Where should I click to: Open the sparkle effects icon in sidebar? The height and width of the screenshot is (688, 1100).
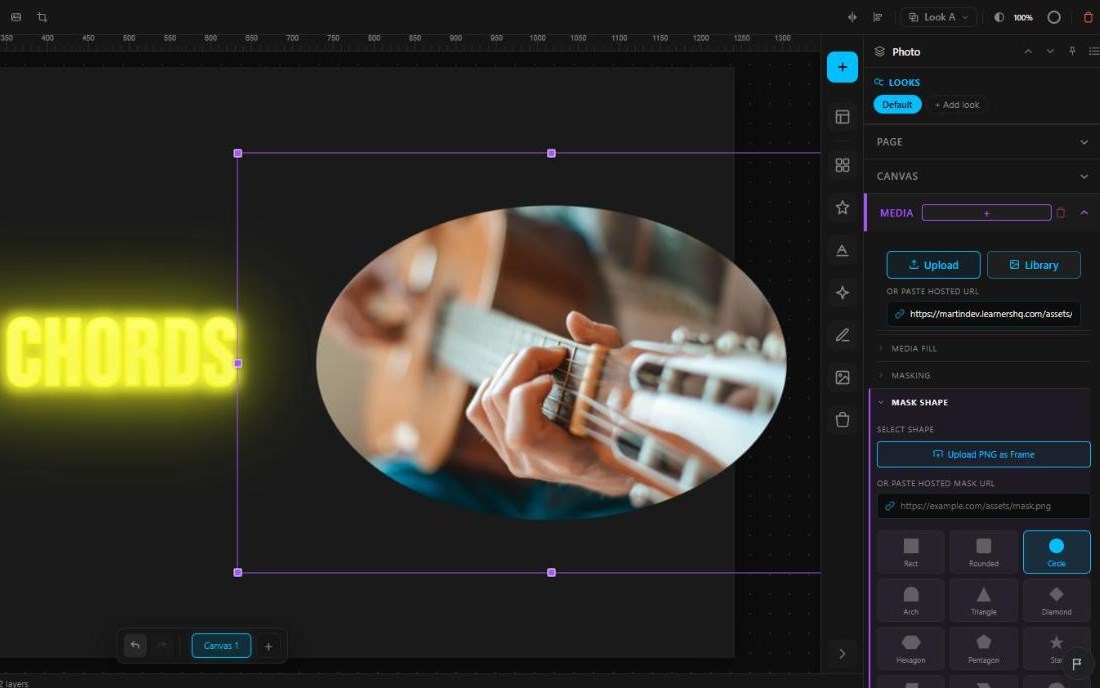coord(843,292)
